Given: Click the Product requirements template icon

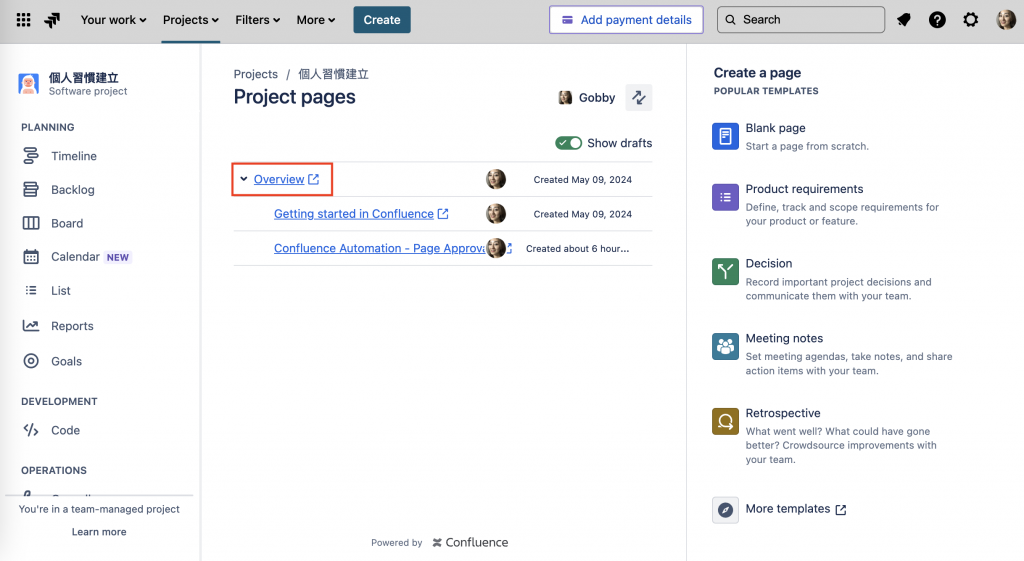Looking at the screenshot, I should (725, 197).
